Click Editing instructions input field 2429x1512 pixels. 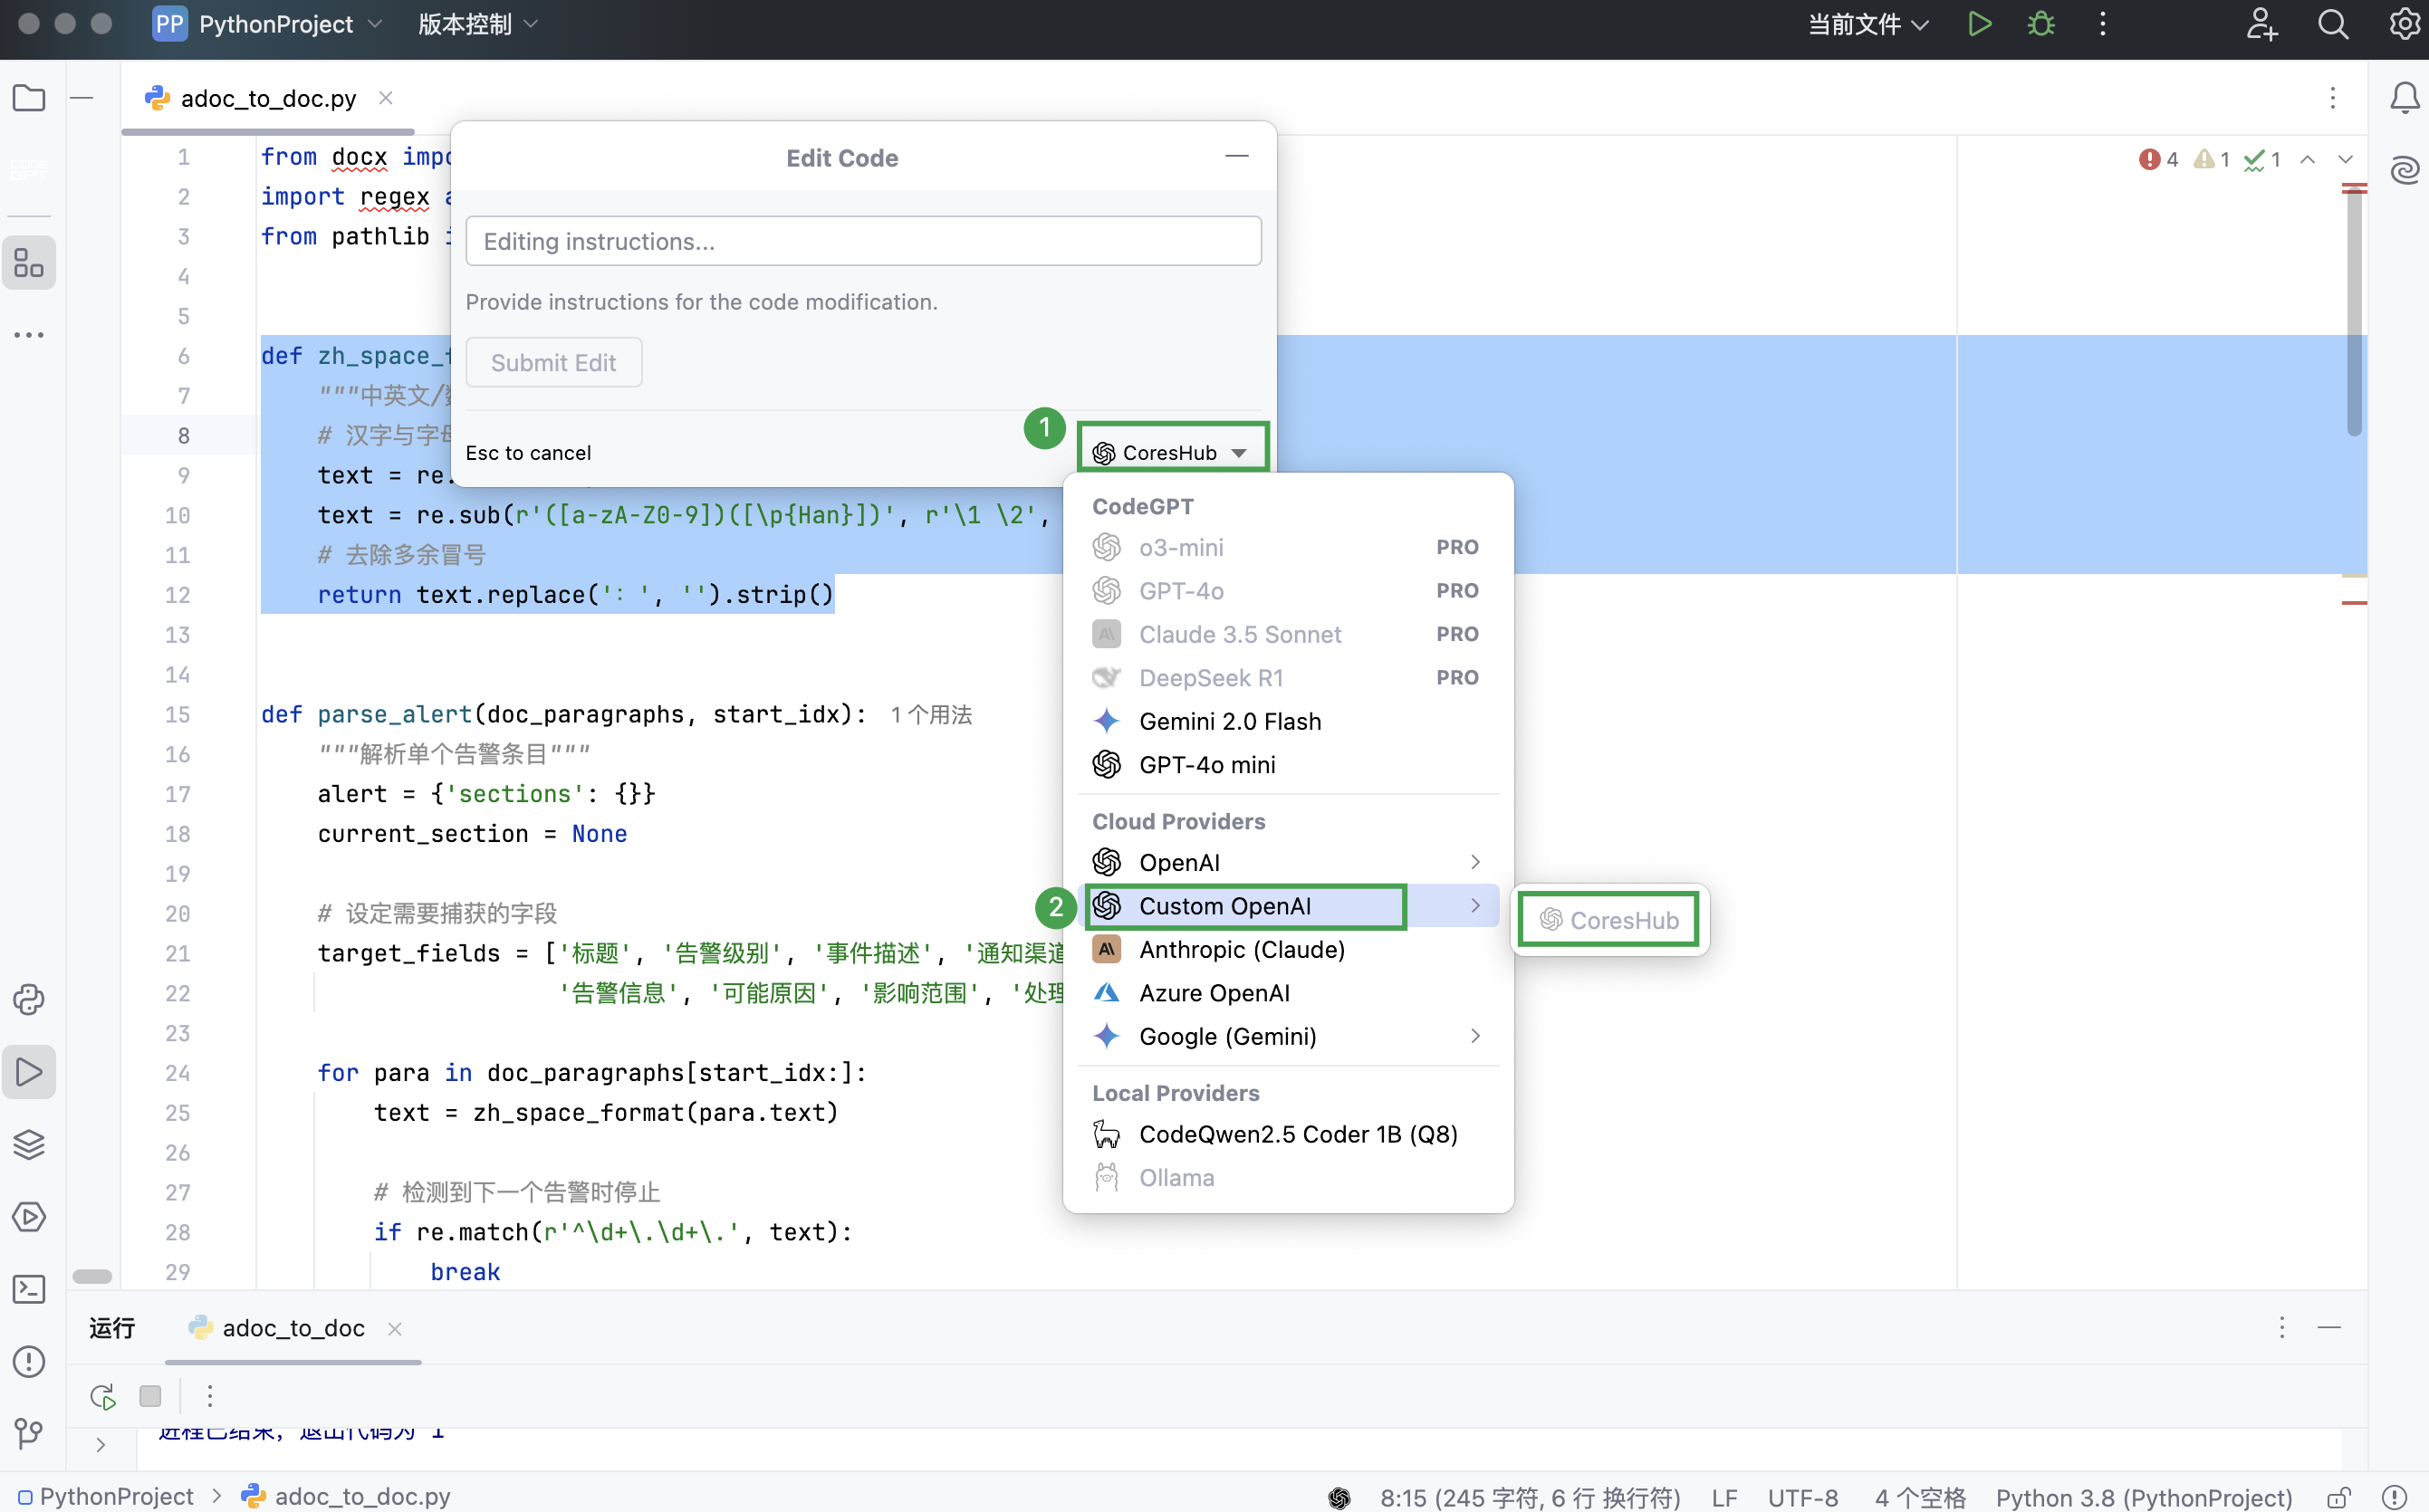pos(863,241)
